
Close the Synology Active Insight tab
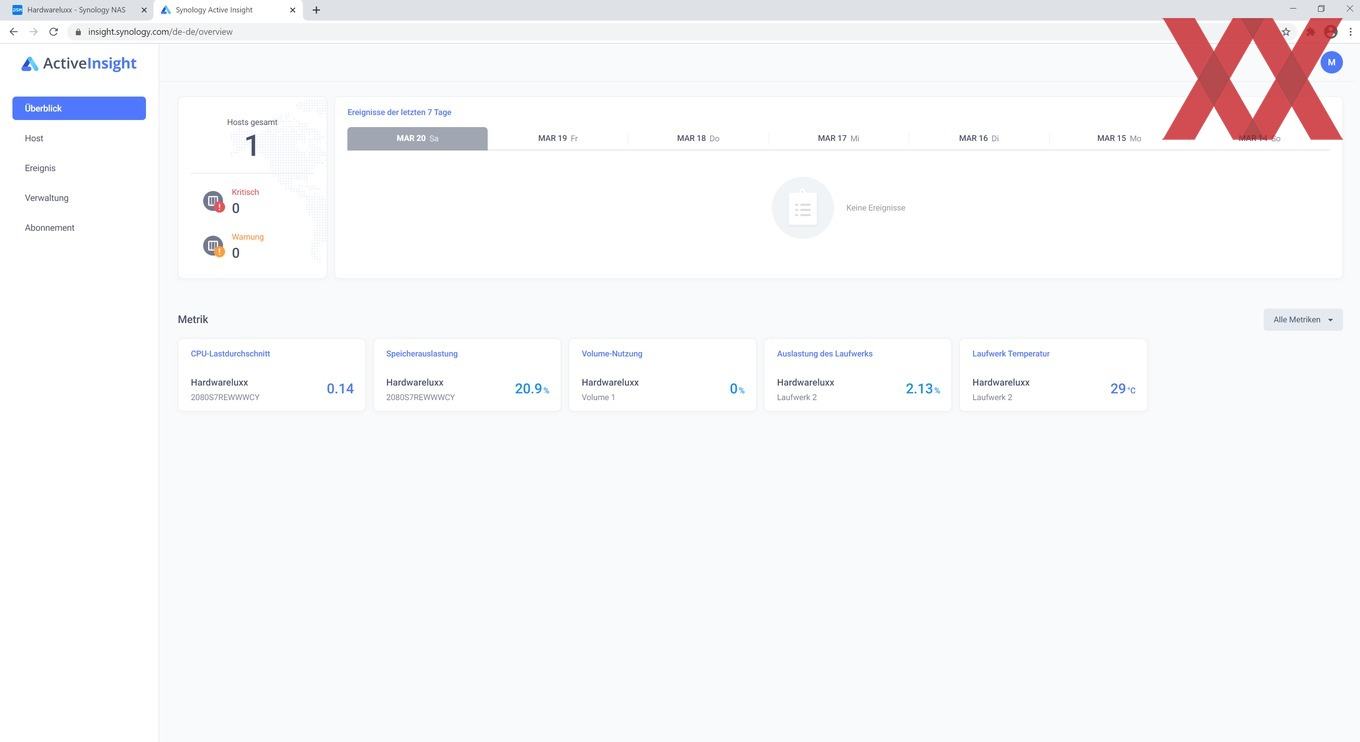click(x=292, y=10)
